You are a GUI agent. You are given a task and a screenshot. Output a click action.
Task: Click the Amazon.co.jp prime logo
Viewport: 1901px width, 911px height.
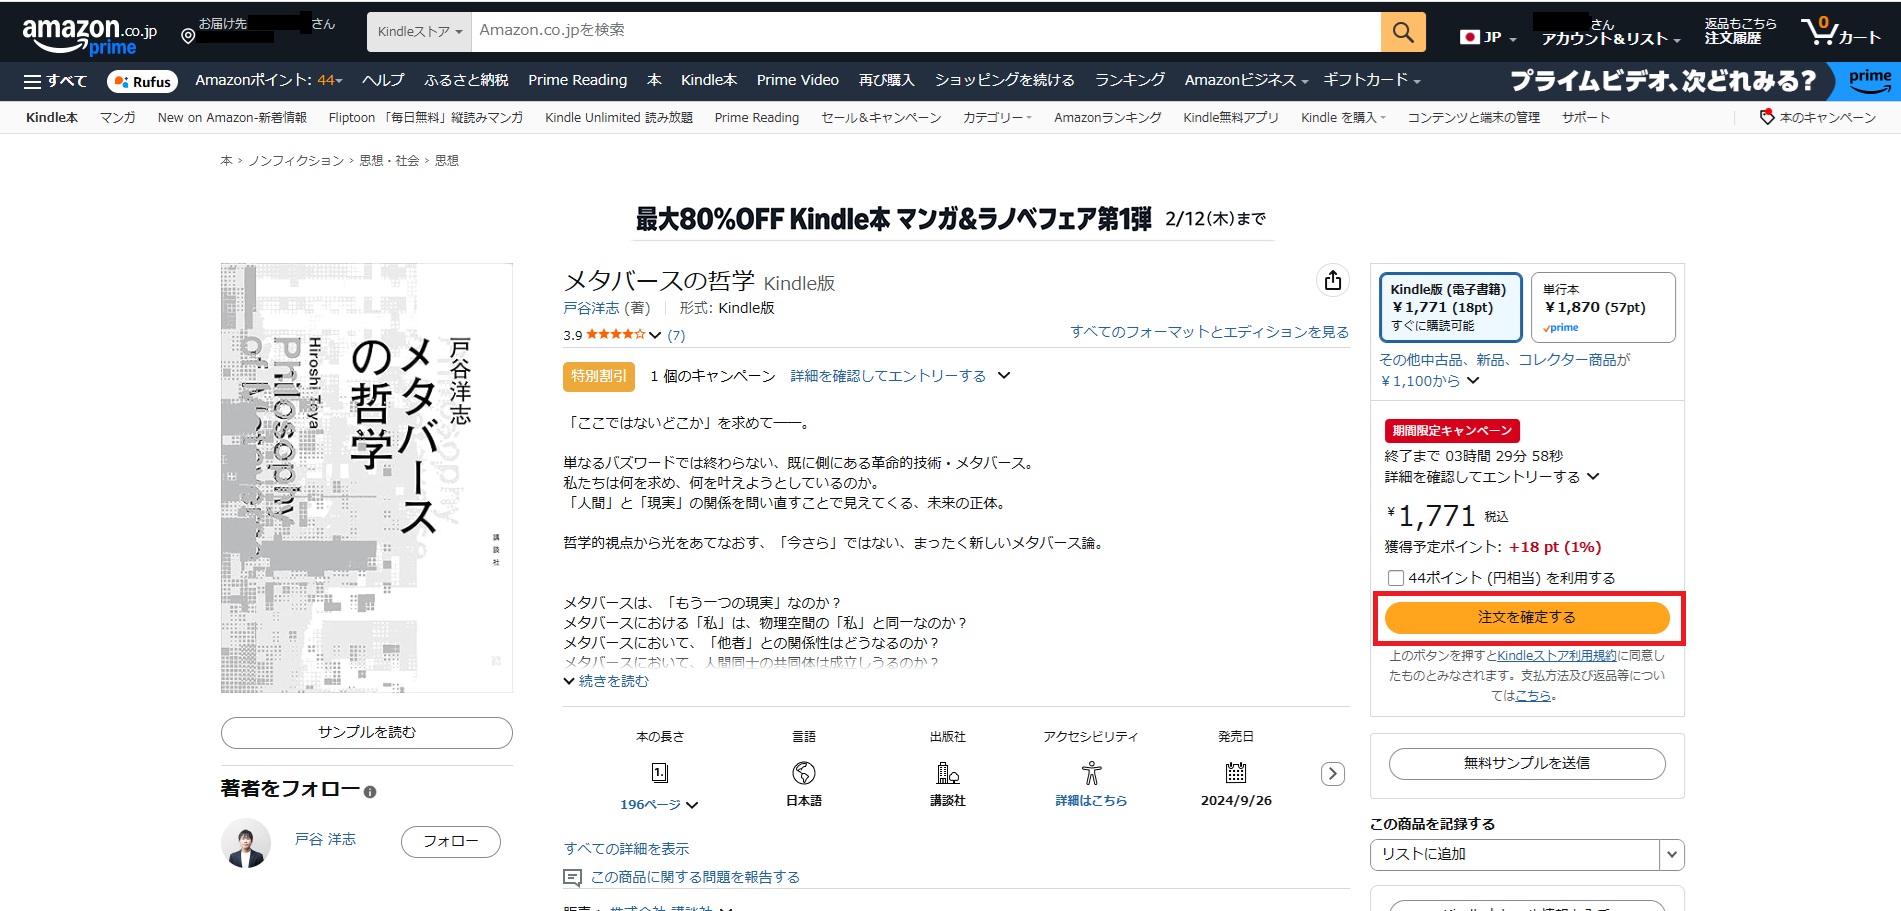coord(89,36)
